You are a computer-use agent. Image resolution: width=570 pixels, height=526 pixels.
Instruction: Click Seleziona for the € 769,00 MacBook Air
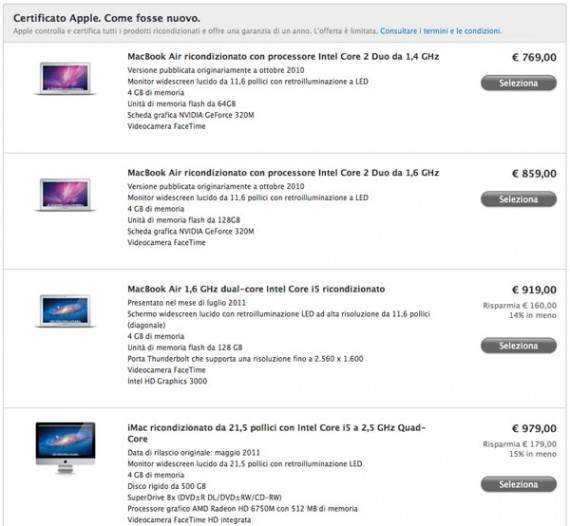[518, 83]
